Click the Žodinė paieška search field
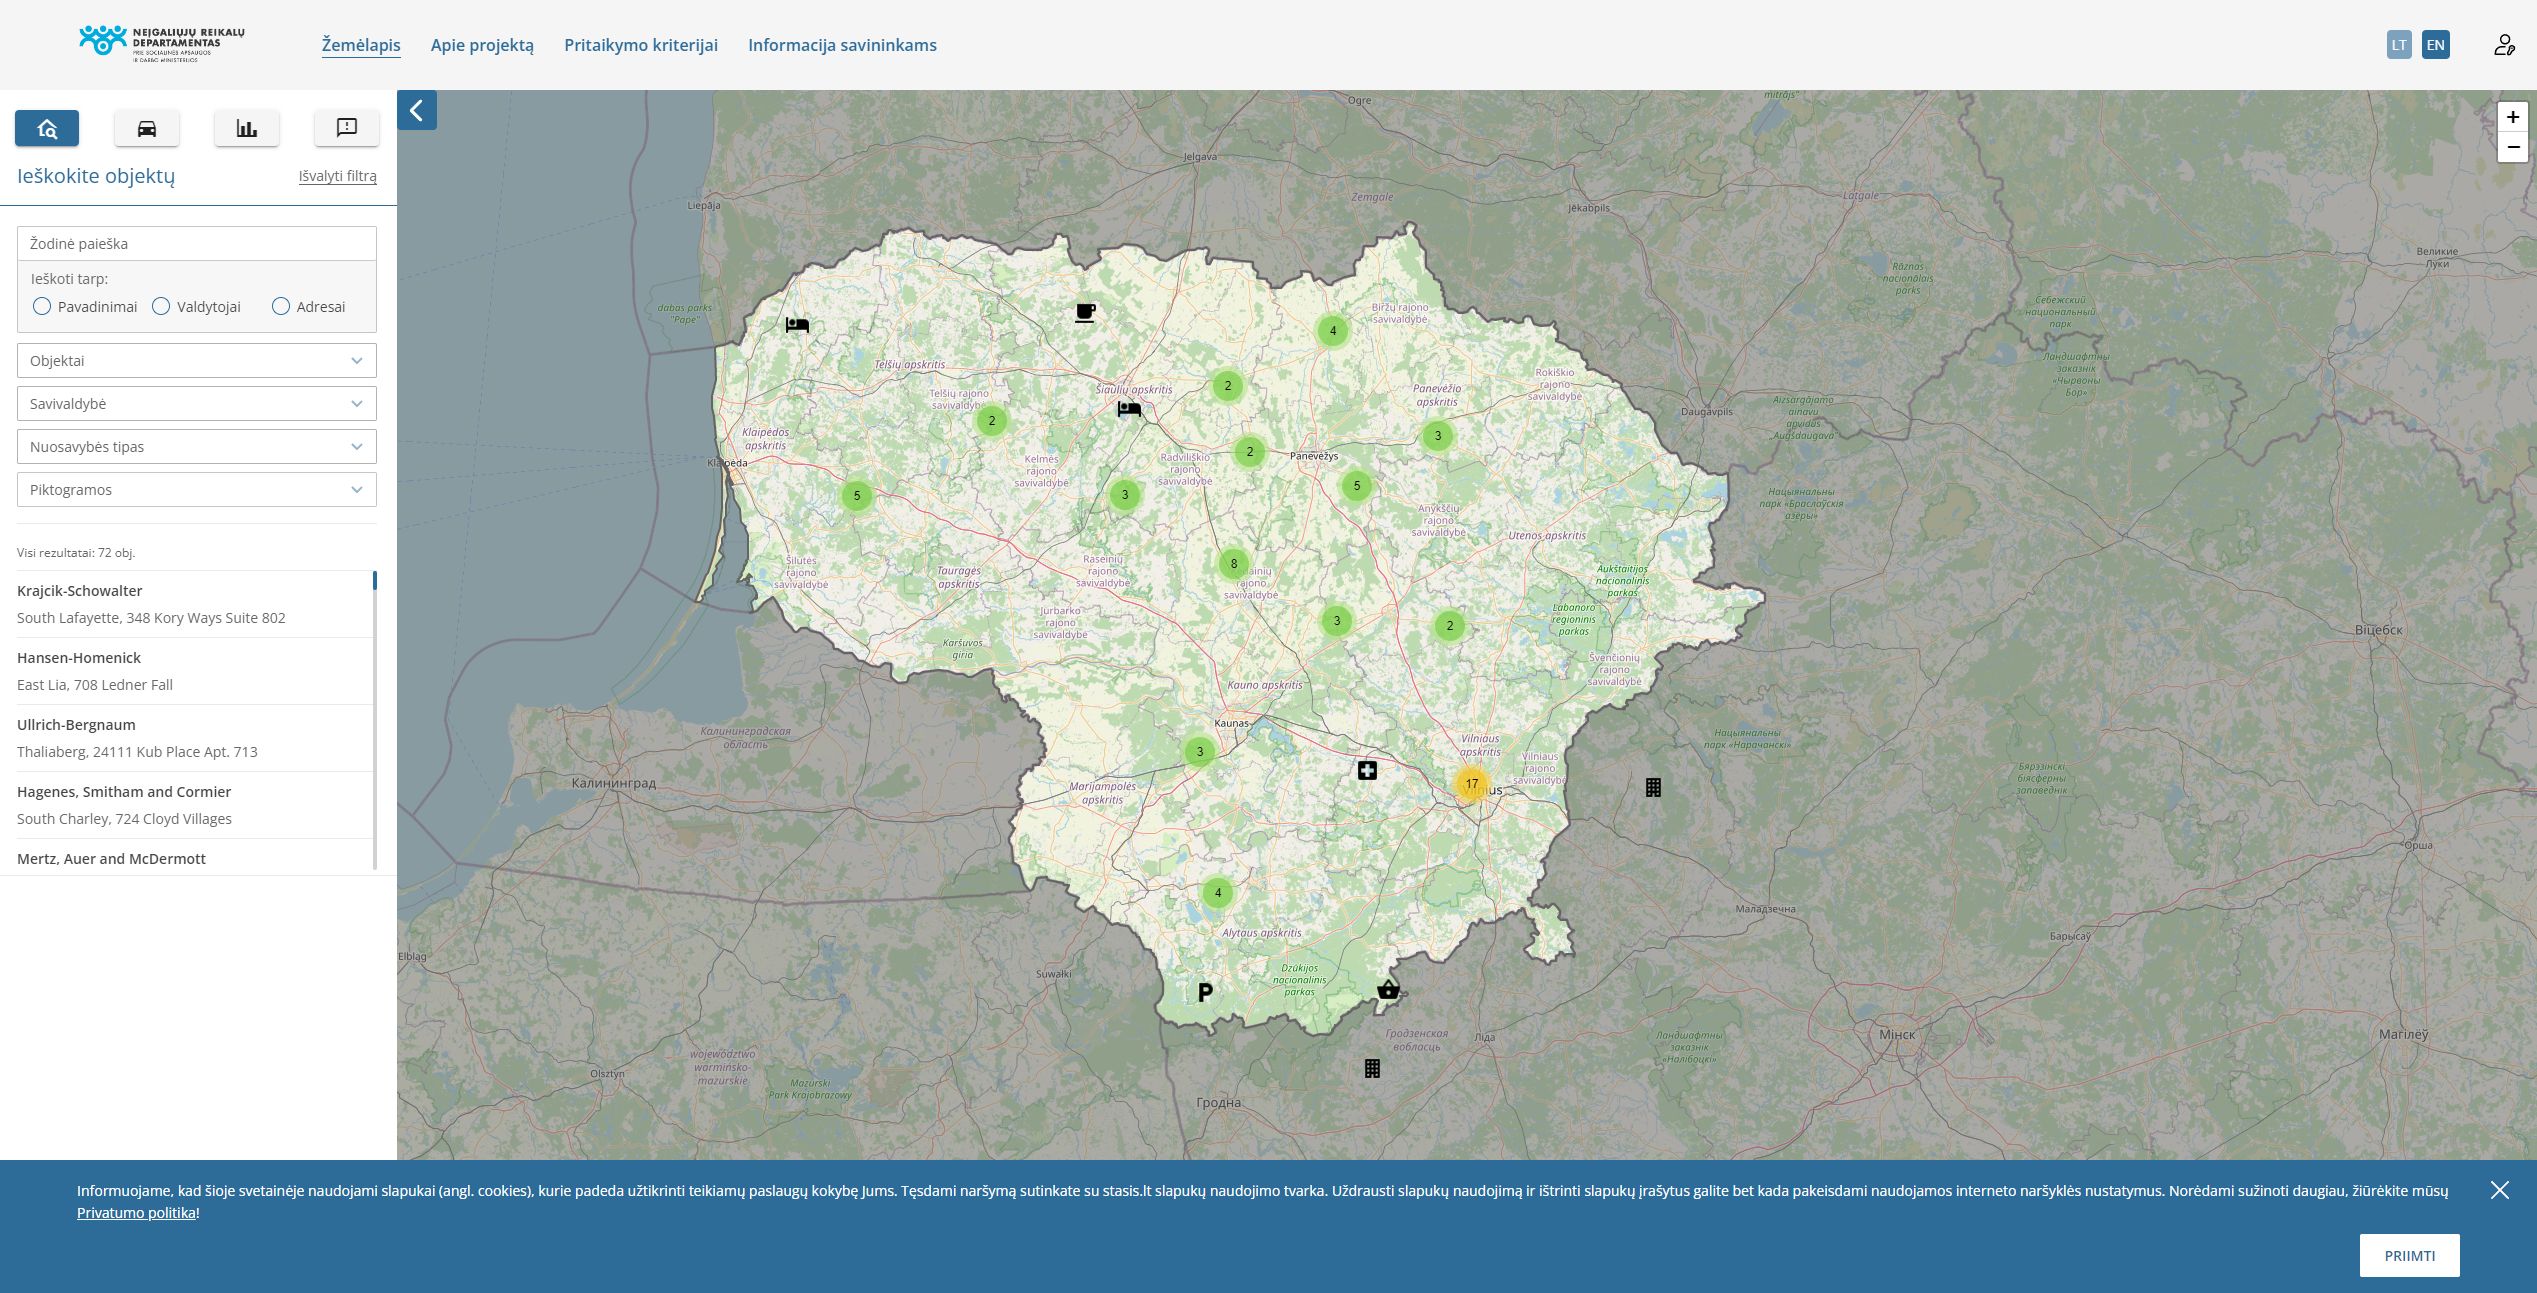The height and width of the screenshot is (1293, 2537). (196, 243)
